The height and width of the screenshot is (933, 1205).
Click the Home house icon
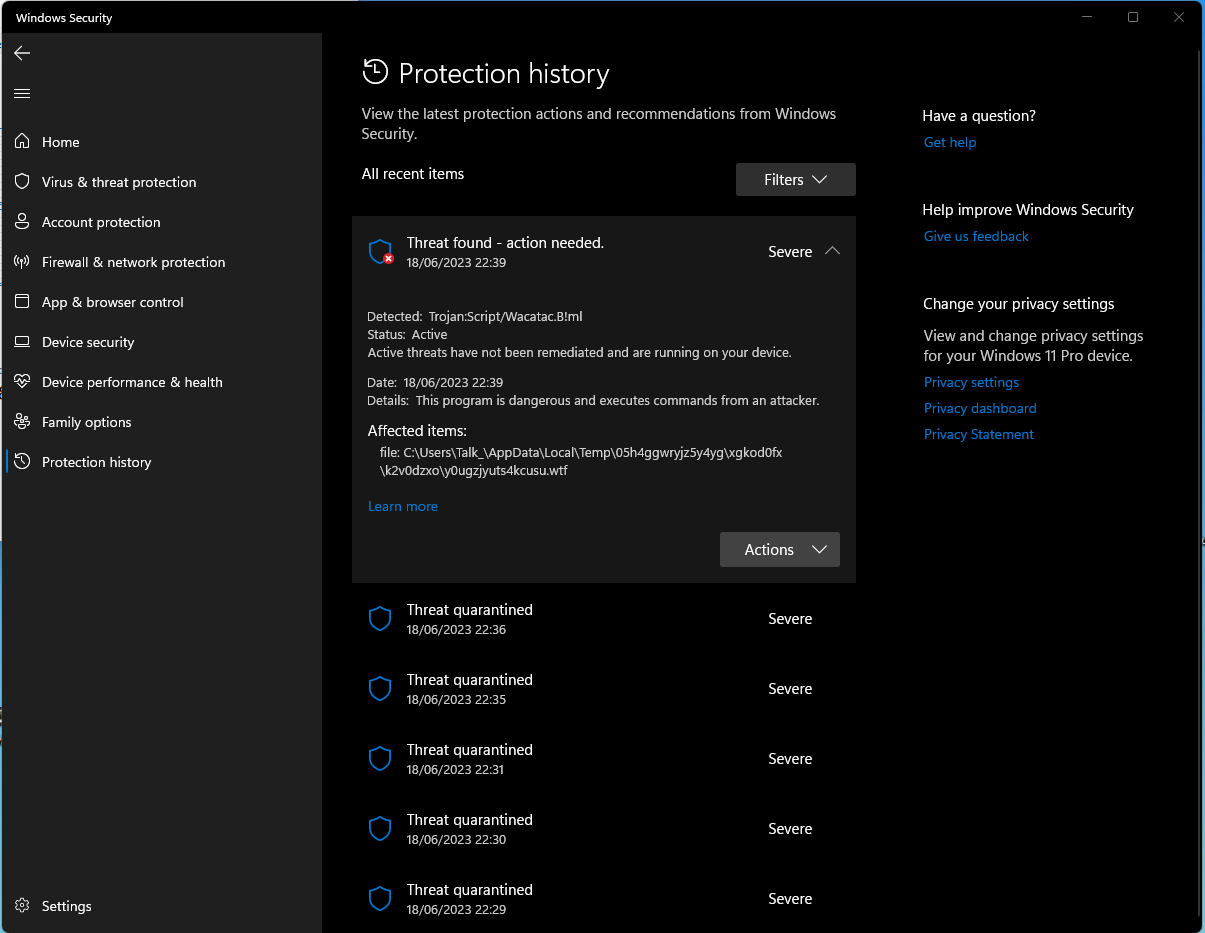[22, 142]
